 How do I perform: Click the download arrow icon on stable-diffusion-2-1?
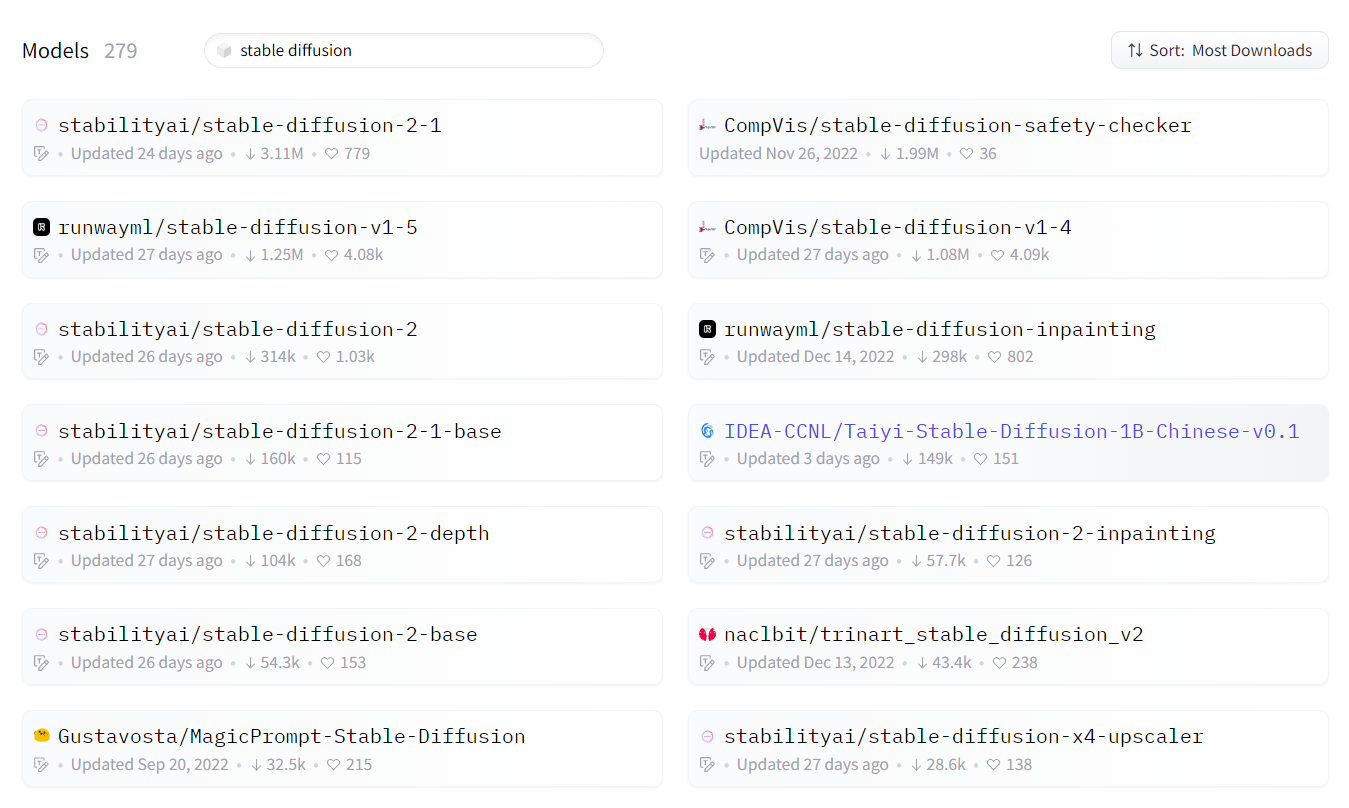pos(251,154)
